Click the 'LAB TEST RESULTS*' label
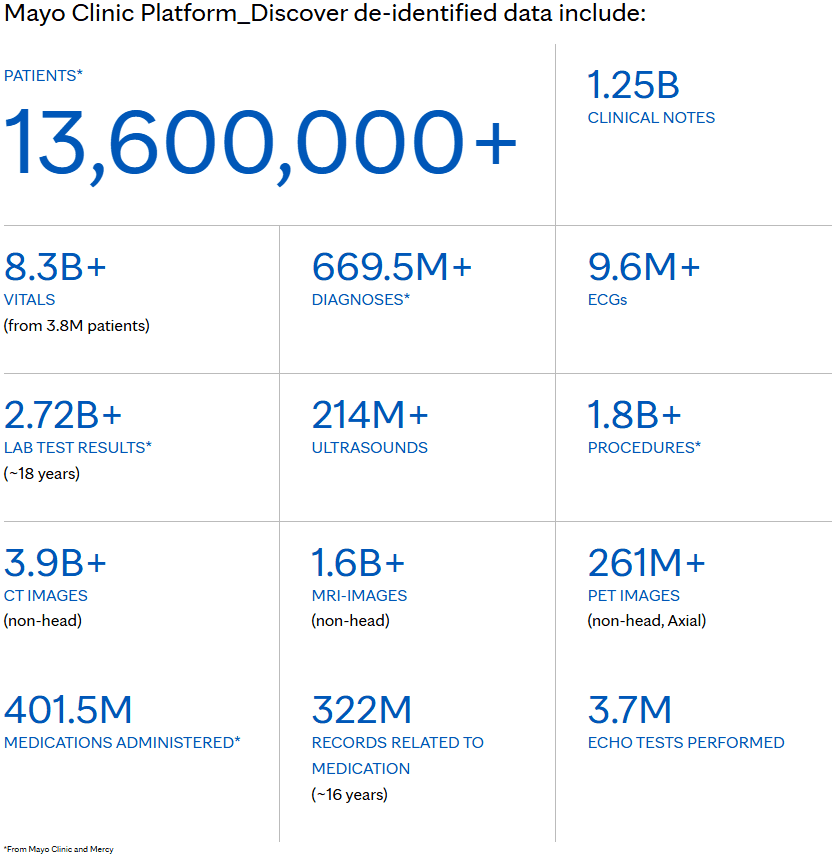Screen dimensions: 833x855 78,448
